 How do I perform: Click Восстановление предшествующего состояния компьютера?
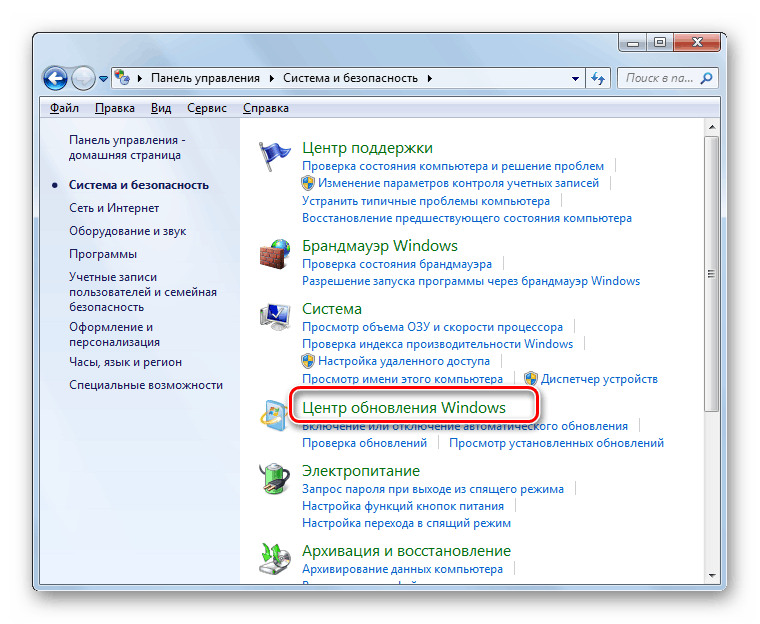(467, 218)
